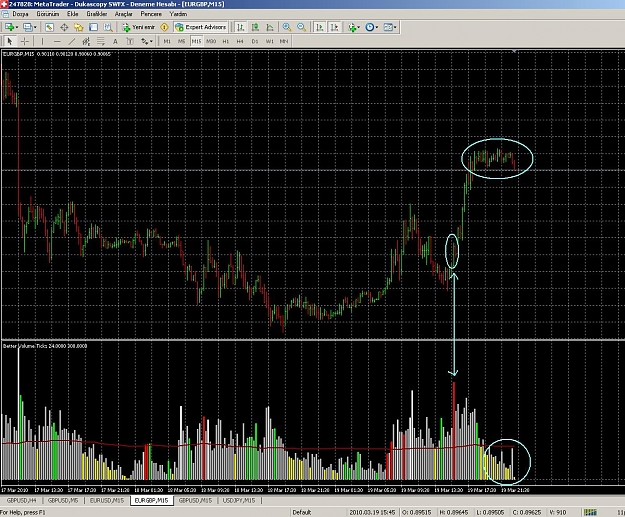625x517 pixels.
Task: Click the 'H: 0.89645' status bar value
Action: [454, 512]
